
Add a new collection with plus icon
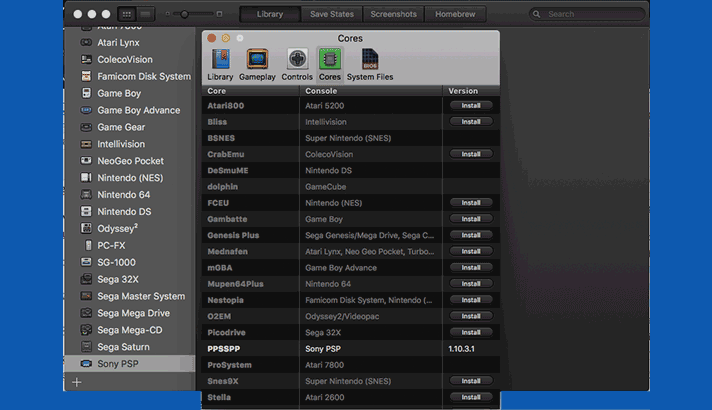[77, 382]
